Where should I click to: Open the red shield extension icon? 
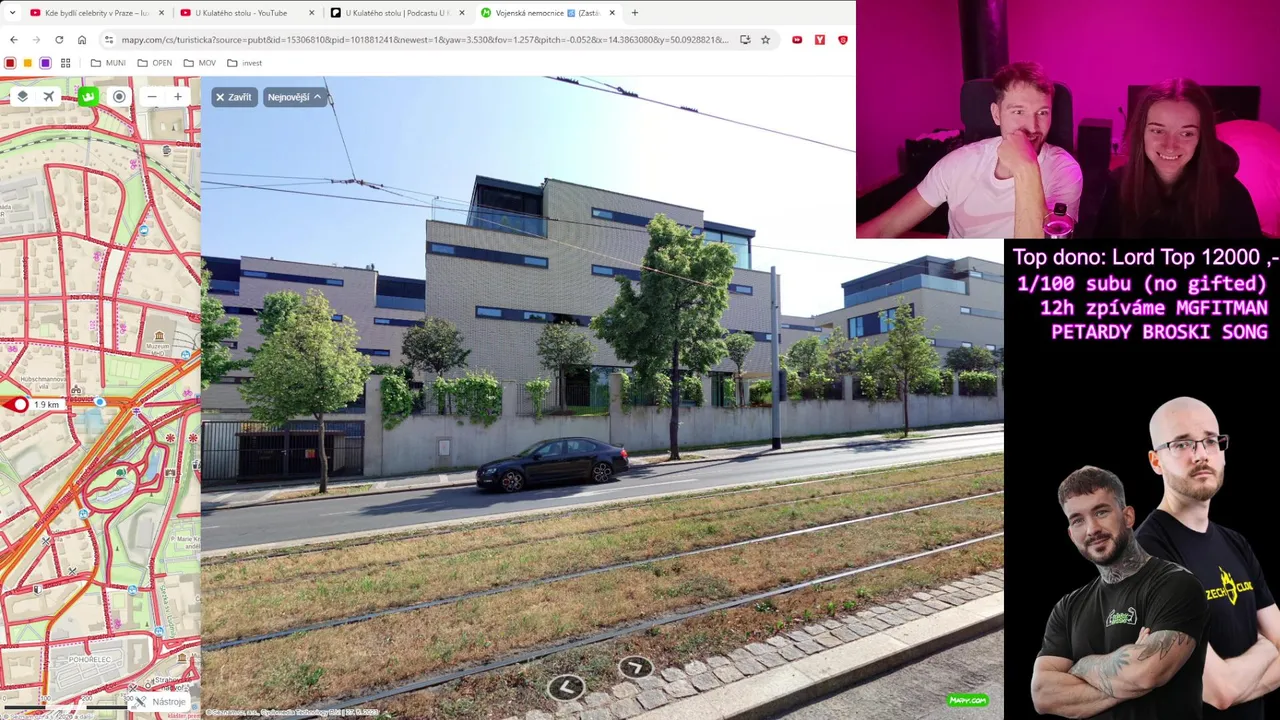tap(843, 40)
